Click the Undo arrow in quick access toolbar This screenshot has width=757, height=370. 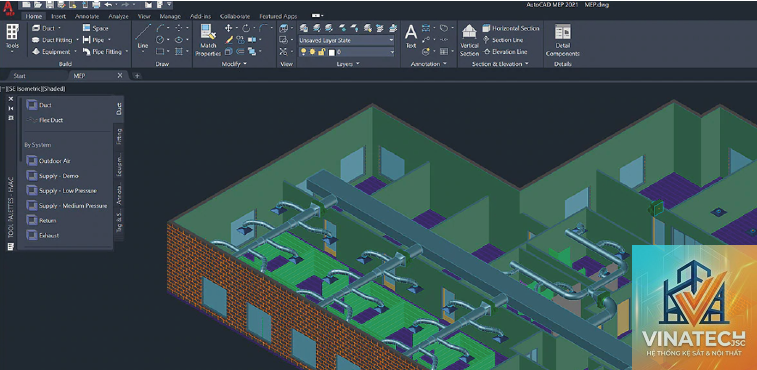click(108, 5)
